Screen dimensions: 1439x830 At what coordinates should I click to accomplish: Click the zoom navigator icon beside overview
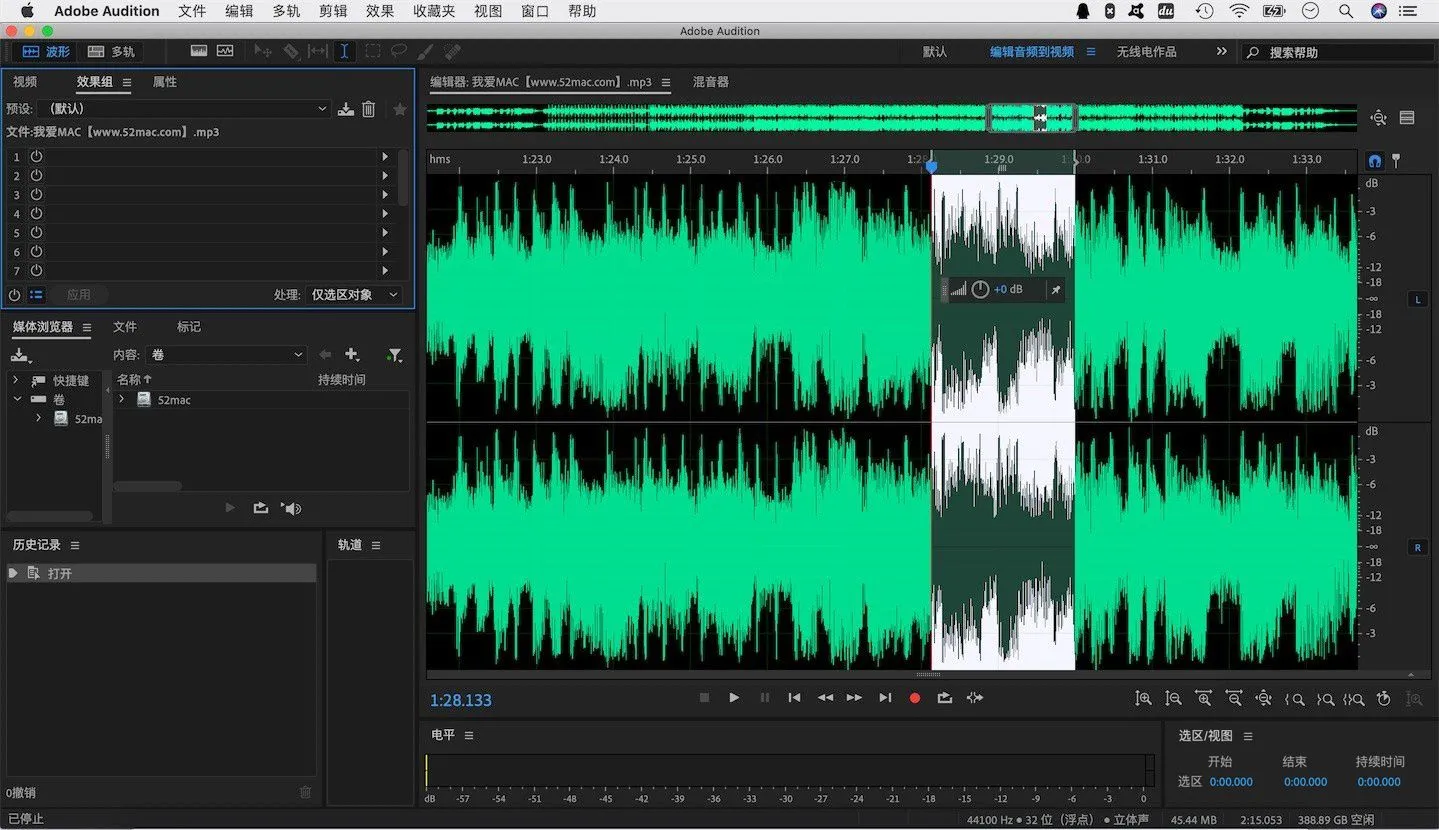tap(1379, 118)
